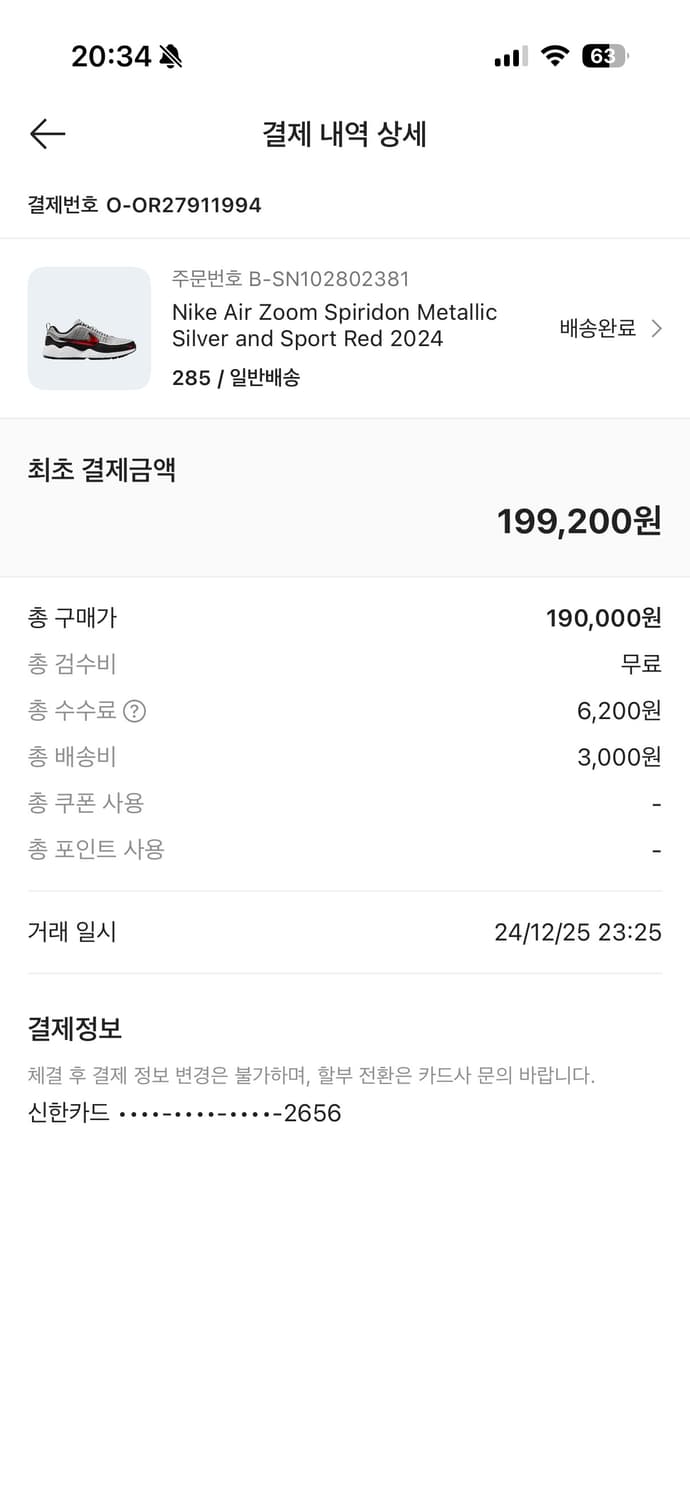Tap the sneaker product thumbnail
690x1500 pixels.
pos(89,328)
